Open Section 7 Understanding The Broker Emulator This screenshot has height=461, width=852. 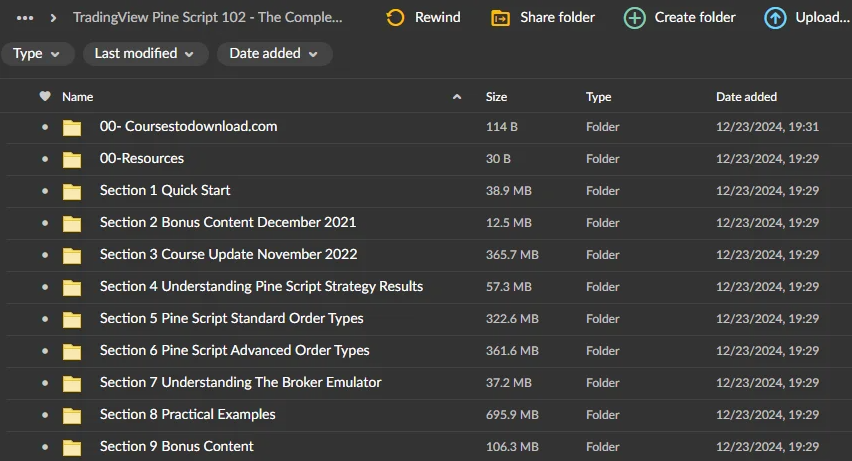[240, 383]
